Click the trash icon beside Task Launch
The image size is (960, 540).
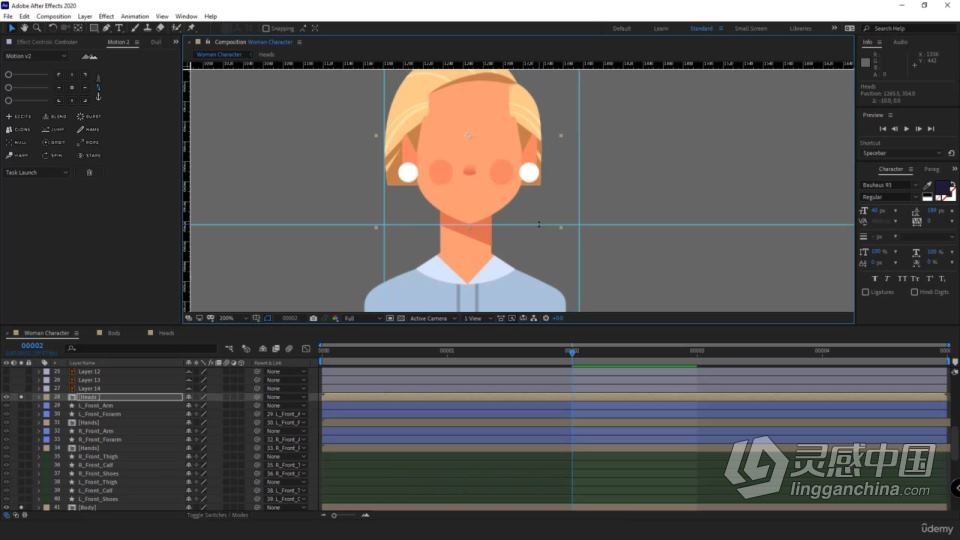tap(89, 173)
